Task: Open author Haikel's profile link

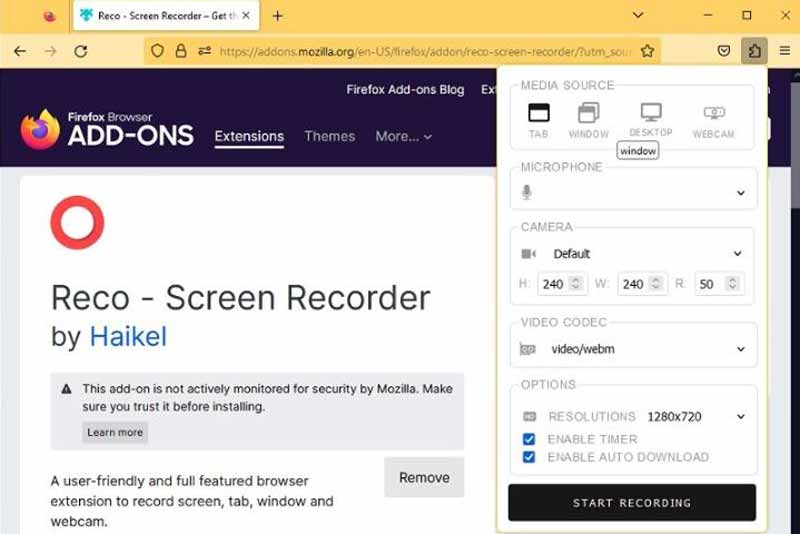Action: [128, 337]
